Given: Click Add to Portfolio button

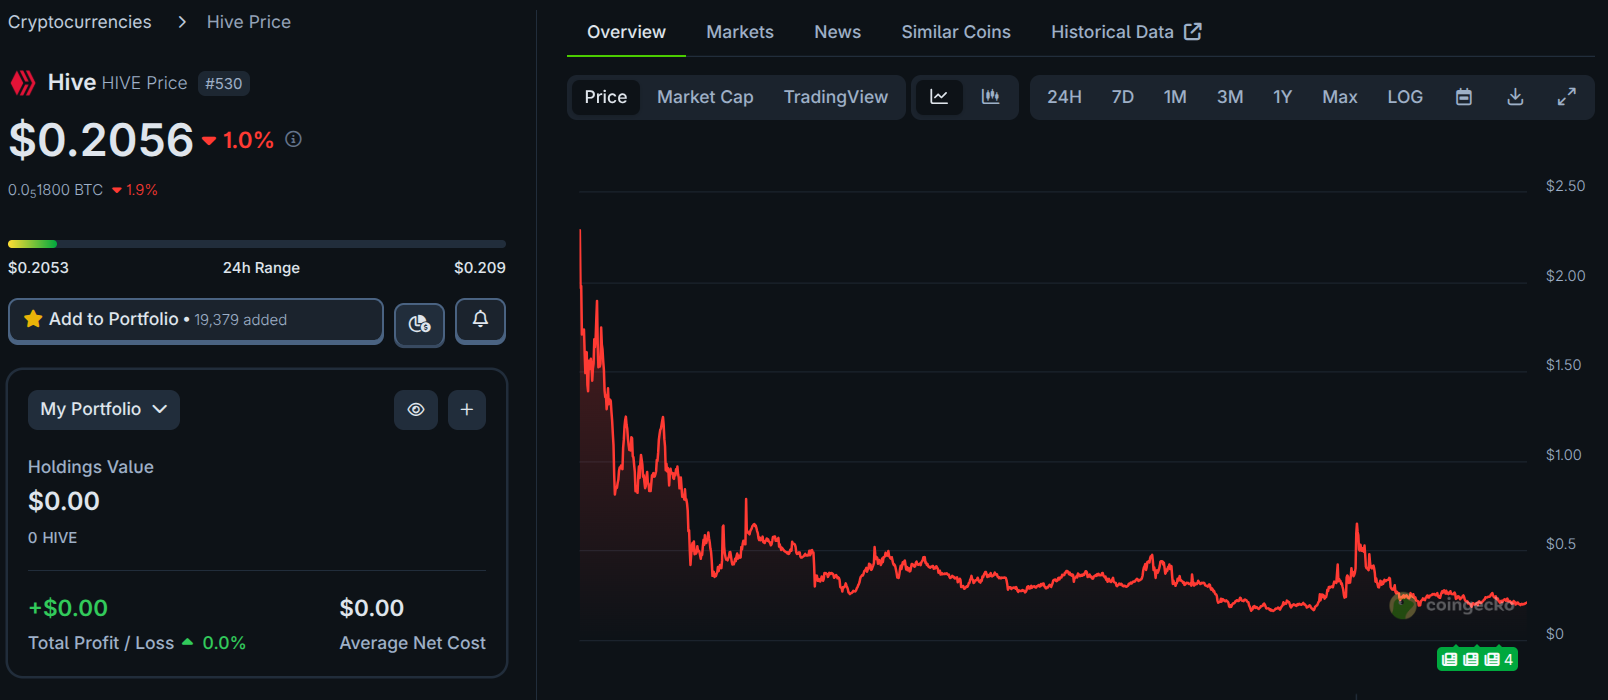Looking at the screenshot, I should pos(196,320).
